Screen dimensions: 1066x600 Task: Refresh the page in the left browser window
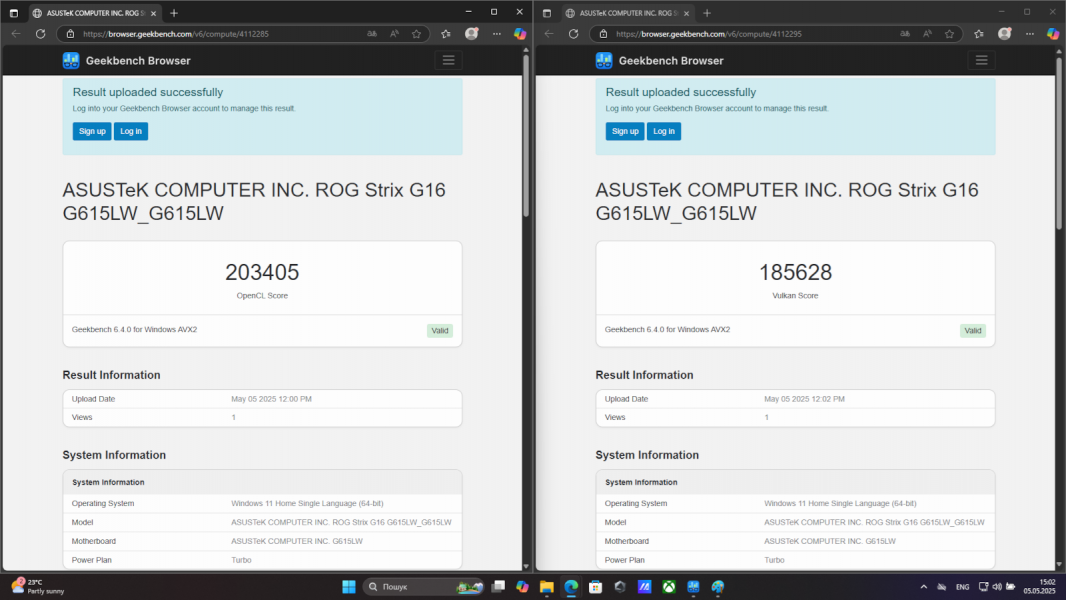click(x=41, y=34)
